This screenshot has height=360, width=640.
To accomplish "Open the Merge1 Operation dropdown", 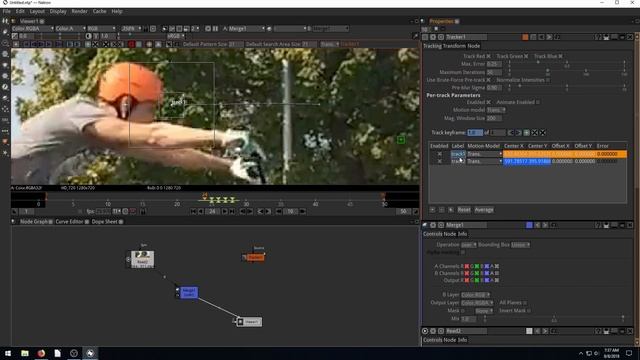I will [x=469, y=245].
